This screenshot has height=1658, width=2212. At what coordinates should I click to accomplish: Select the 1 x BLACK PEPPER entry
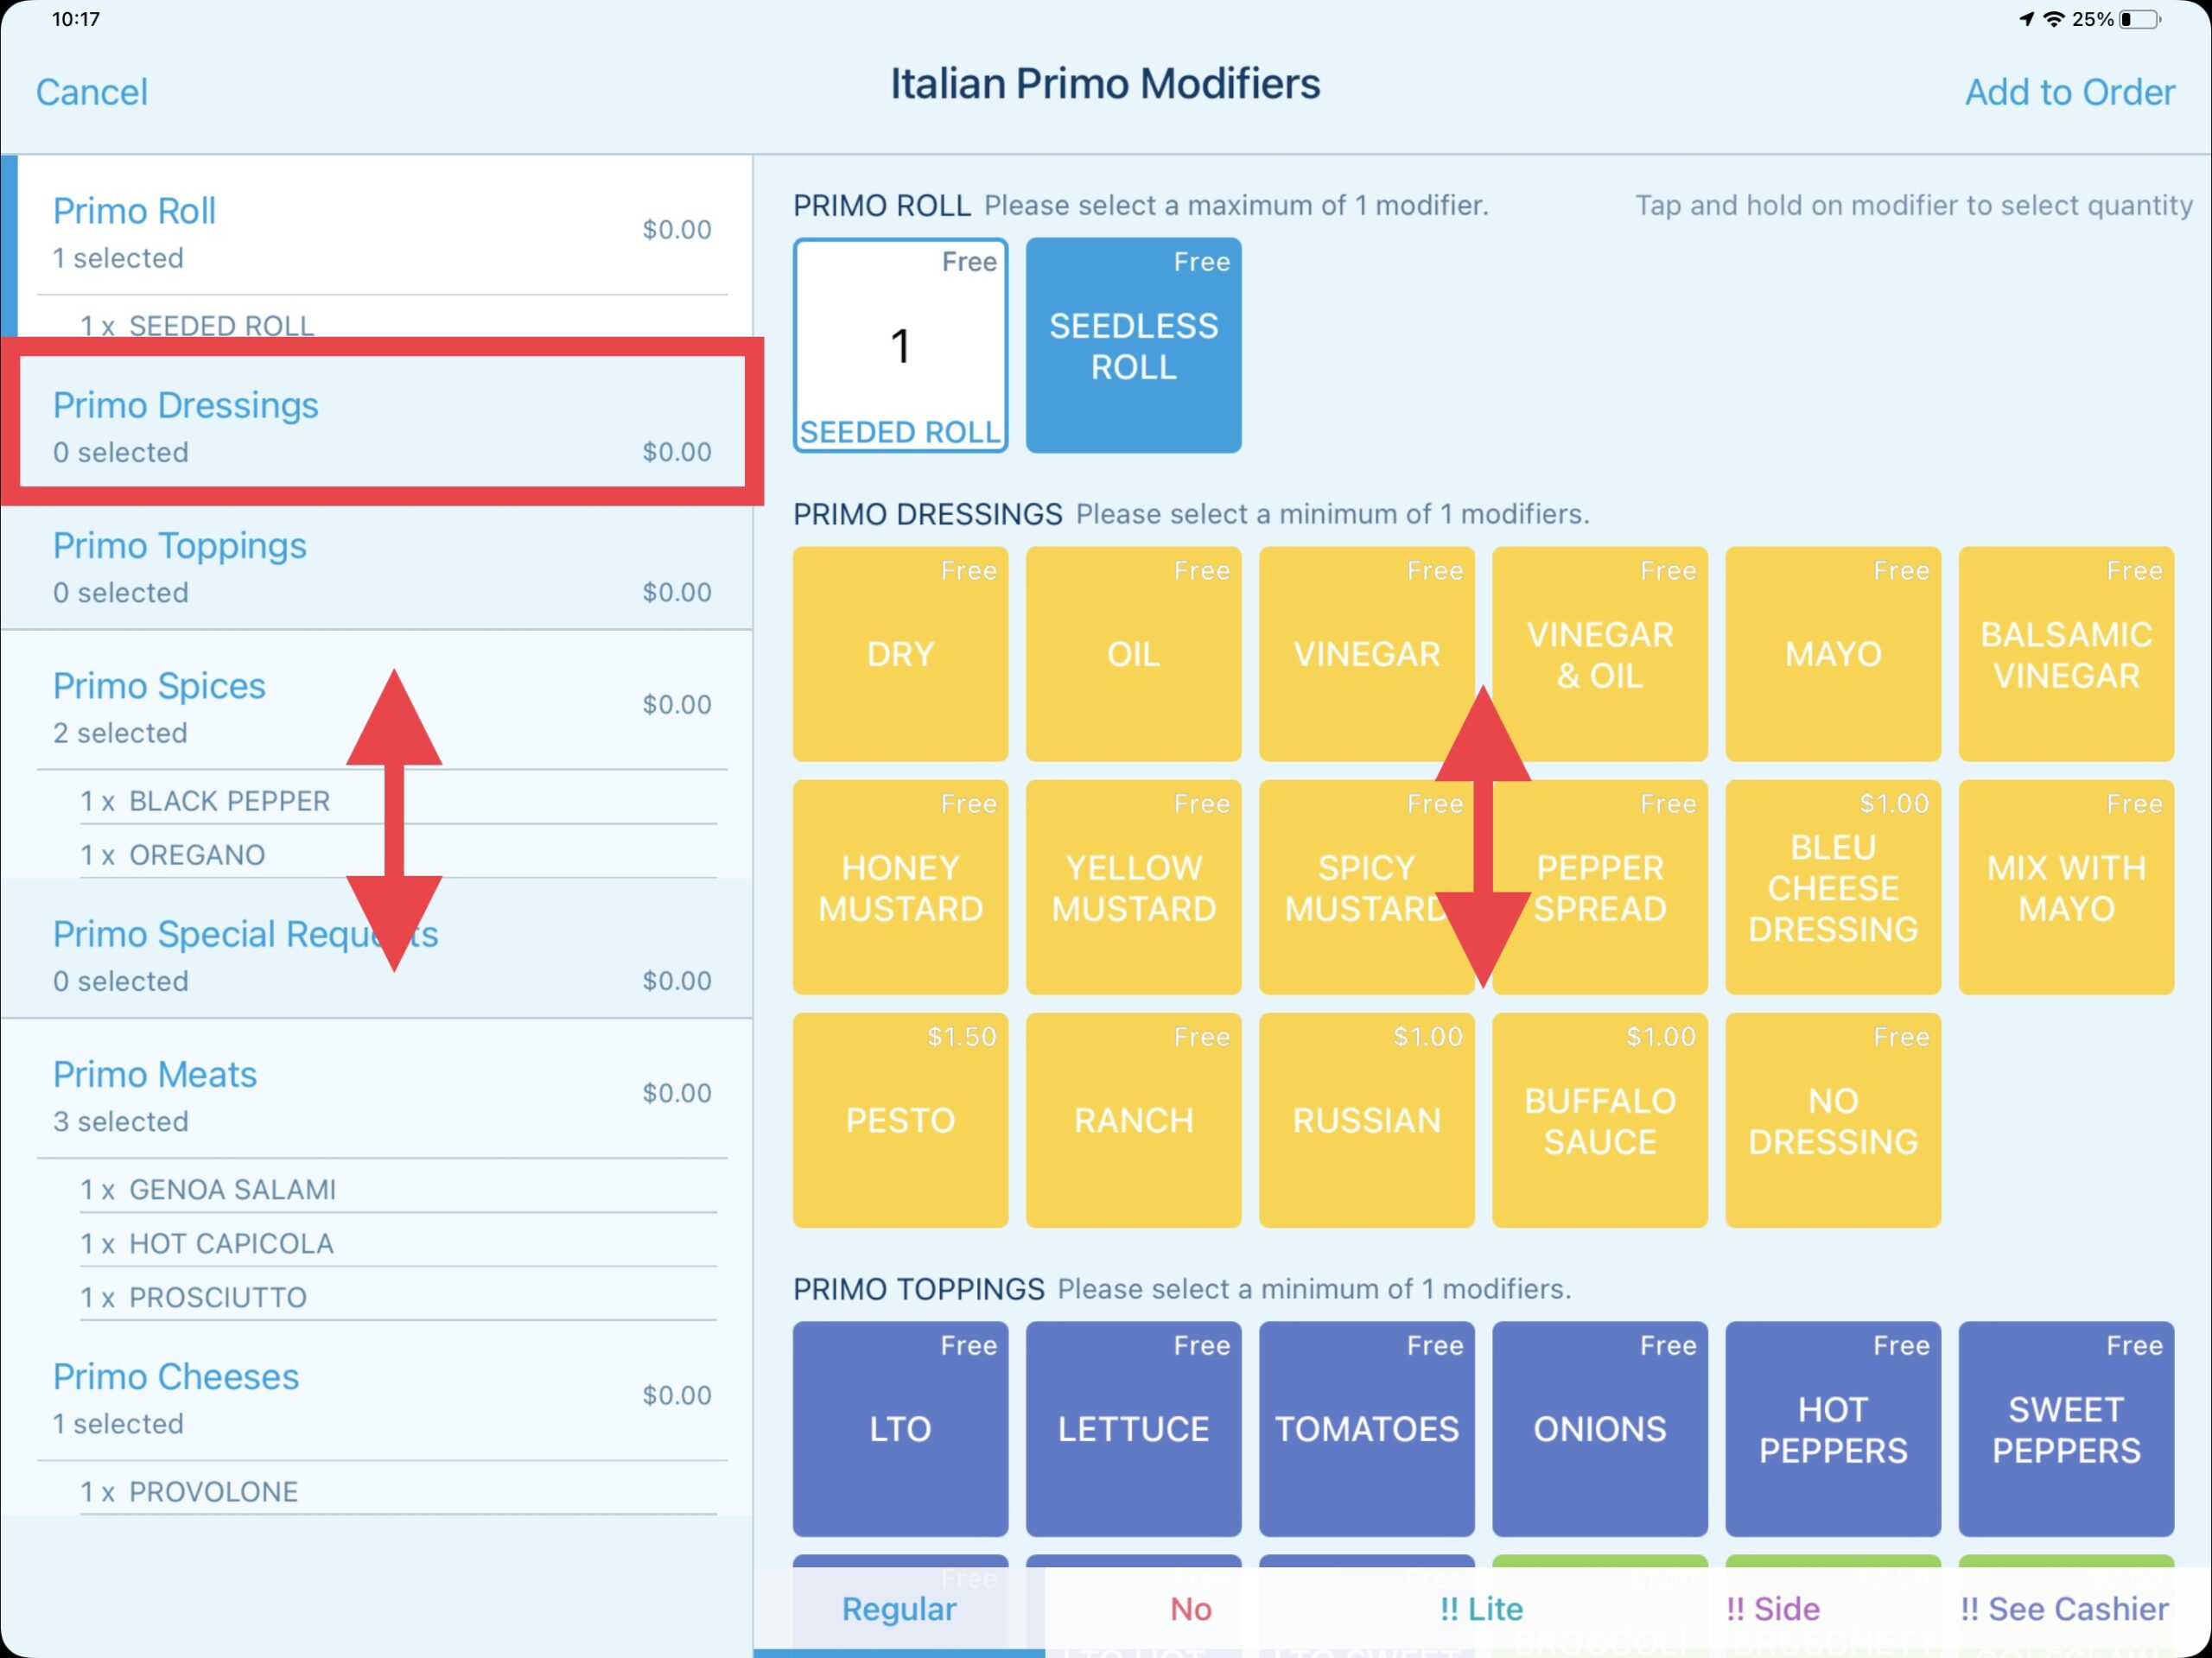398,800
